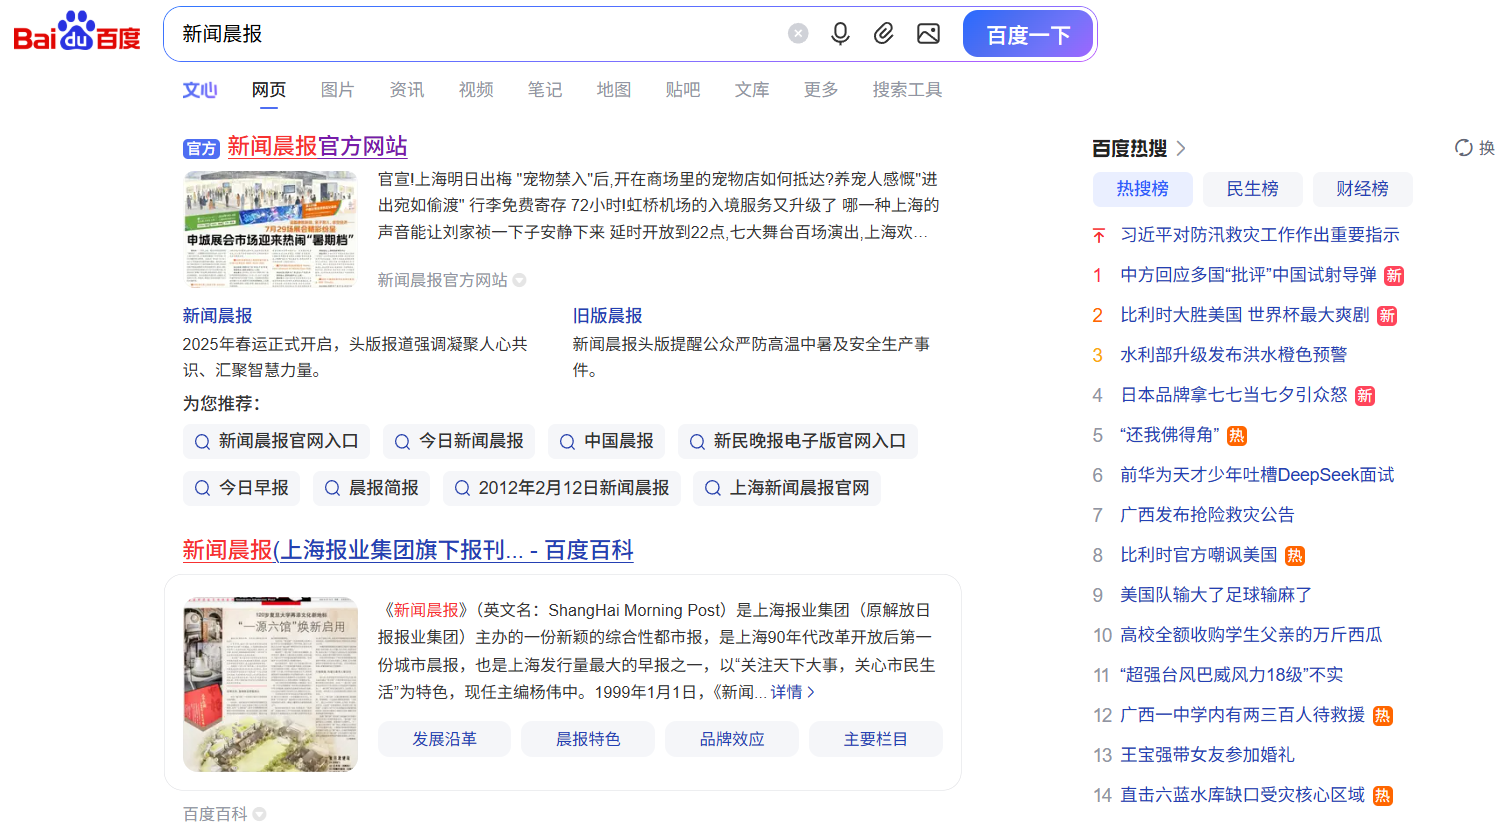1495x824 pixels.
Task: Attach a file with paperclip icon
Action: [884, 34]
